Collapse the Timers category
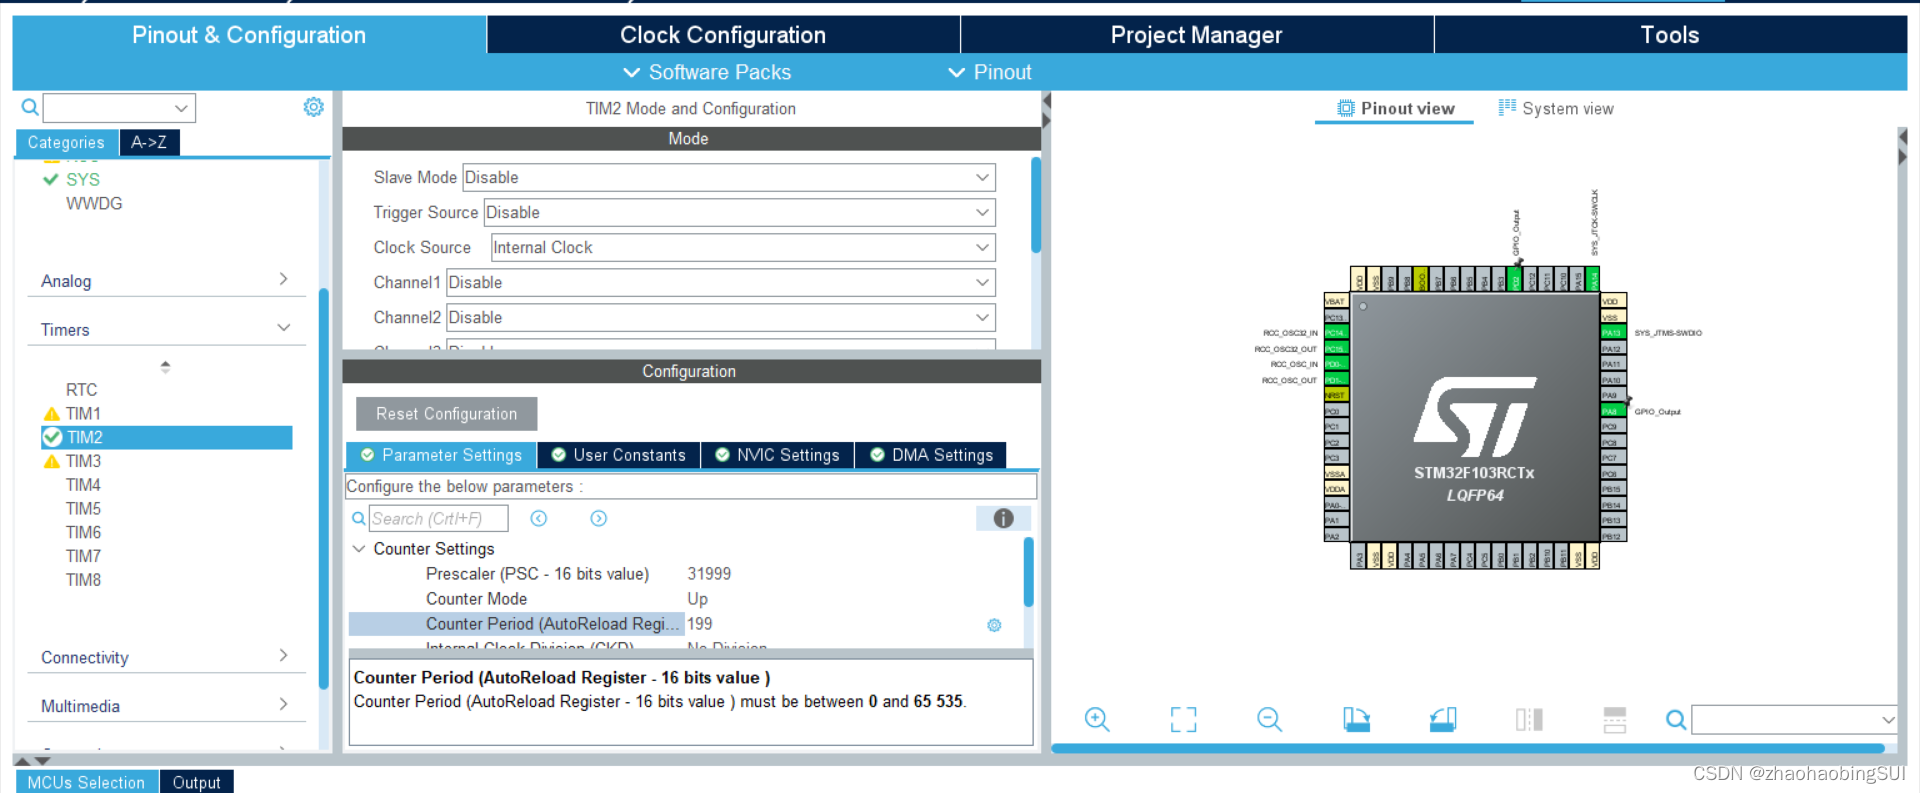This screenshot has height=793, width=1920. pos(166,329)
